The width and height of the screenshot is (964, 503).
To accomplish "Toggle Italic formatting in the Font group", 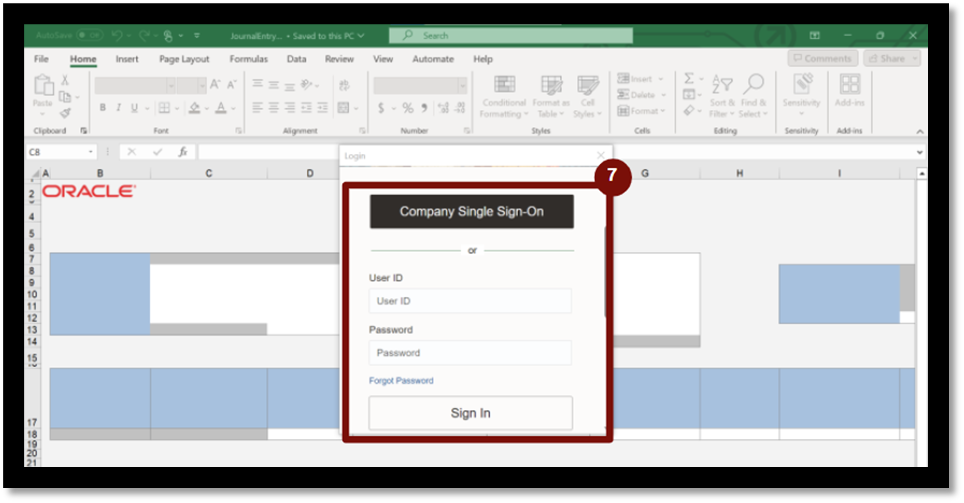I will point(118,108).
